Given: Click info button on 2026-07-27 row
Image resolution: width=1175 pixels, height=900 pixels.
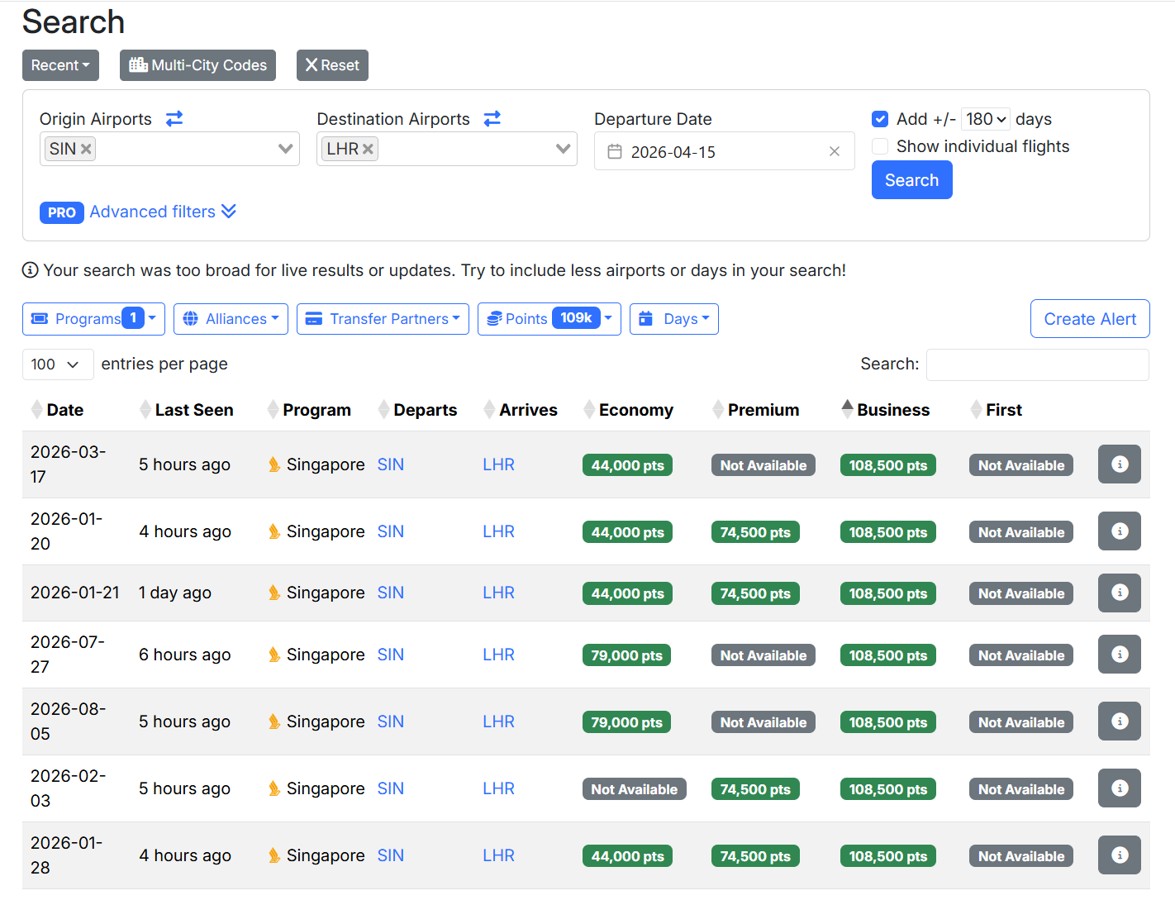Looking at the screenshot, I should tap(1119, 655).
